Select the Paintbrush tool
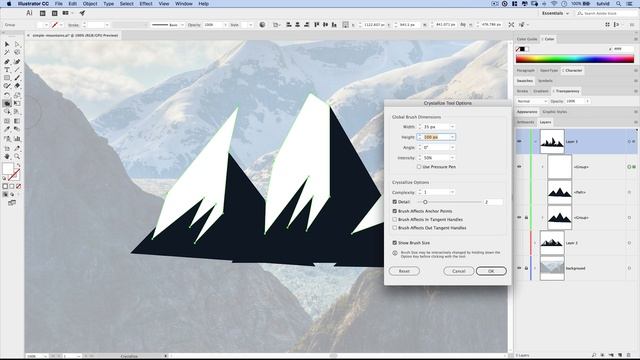The width and height of the screenshot is (640, 360). click(17, 78)
